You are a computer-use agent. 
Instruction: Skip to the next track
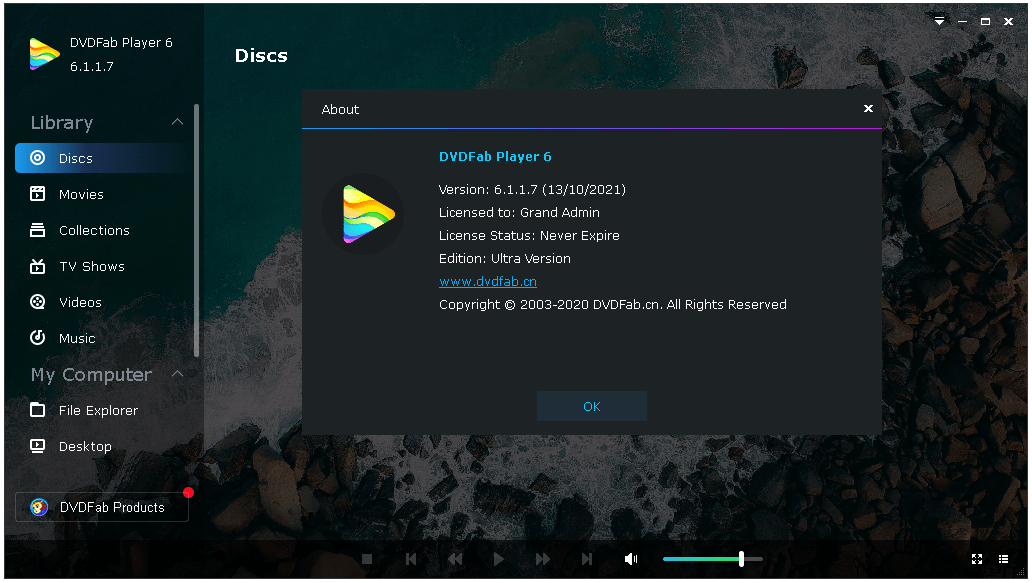click(x=586, y=559)
